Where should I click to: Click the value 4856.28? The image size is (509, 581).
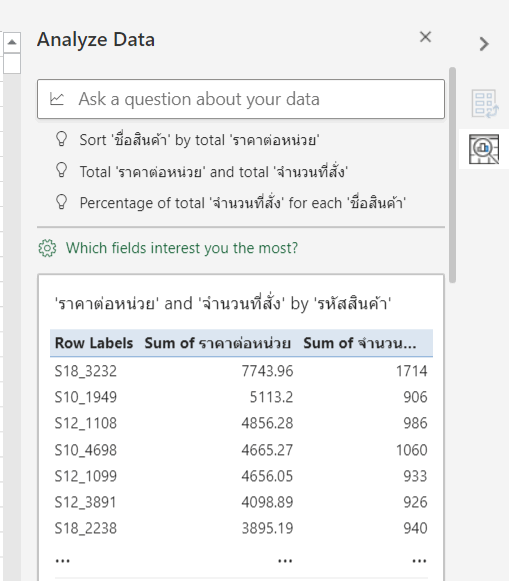pos(267,423)
